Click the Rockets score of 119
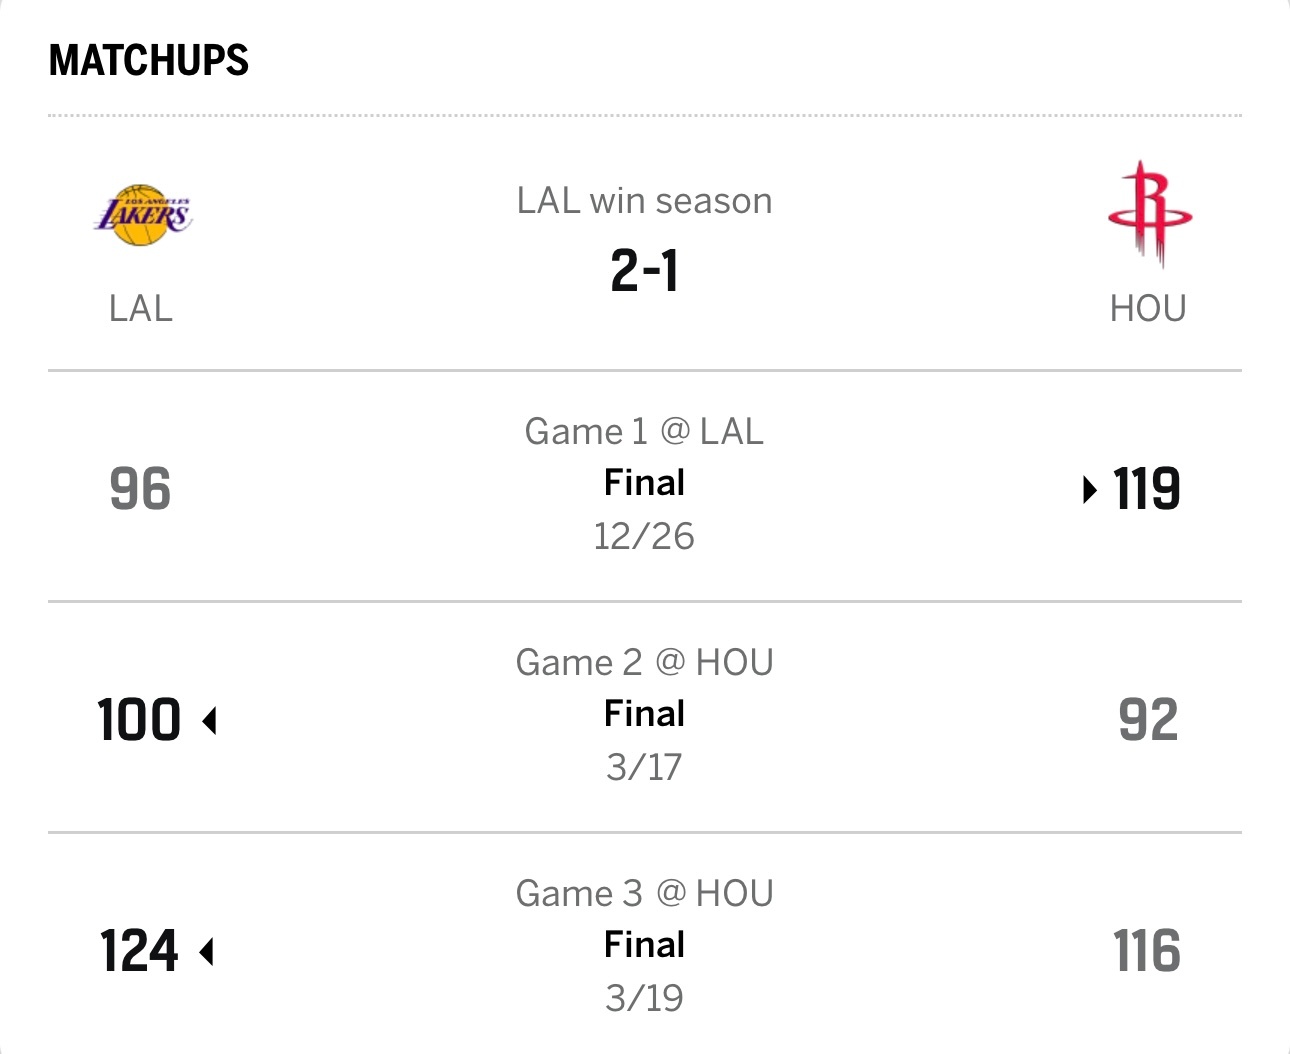This screenshot has height=1054, width=1290. point(1147,490)
